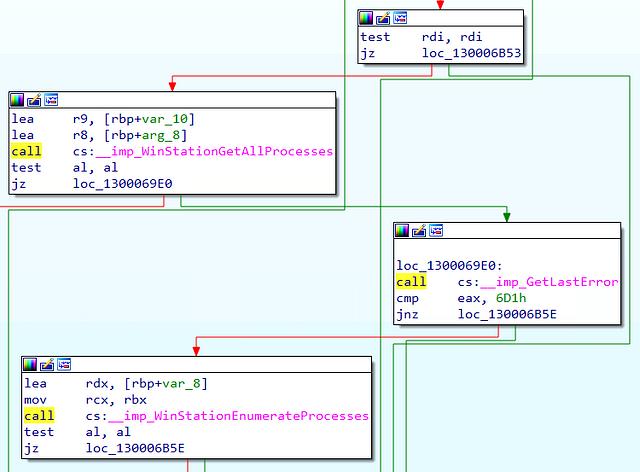The width and height of the screenshot is (640, 472).
Task: Click loc_130006B5E in jnz instruction
Action: [x=507, y=314]
